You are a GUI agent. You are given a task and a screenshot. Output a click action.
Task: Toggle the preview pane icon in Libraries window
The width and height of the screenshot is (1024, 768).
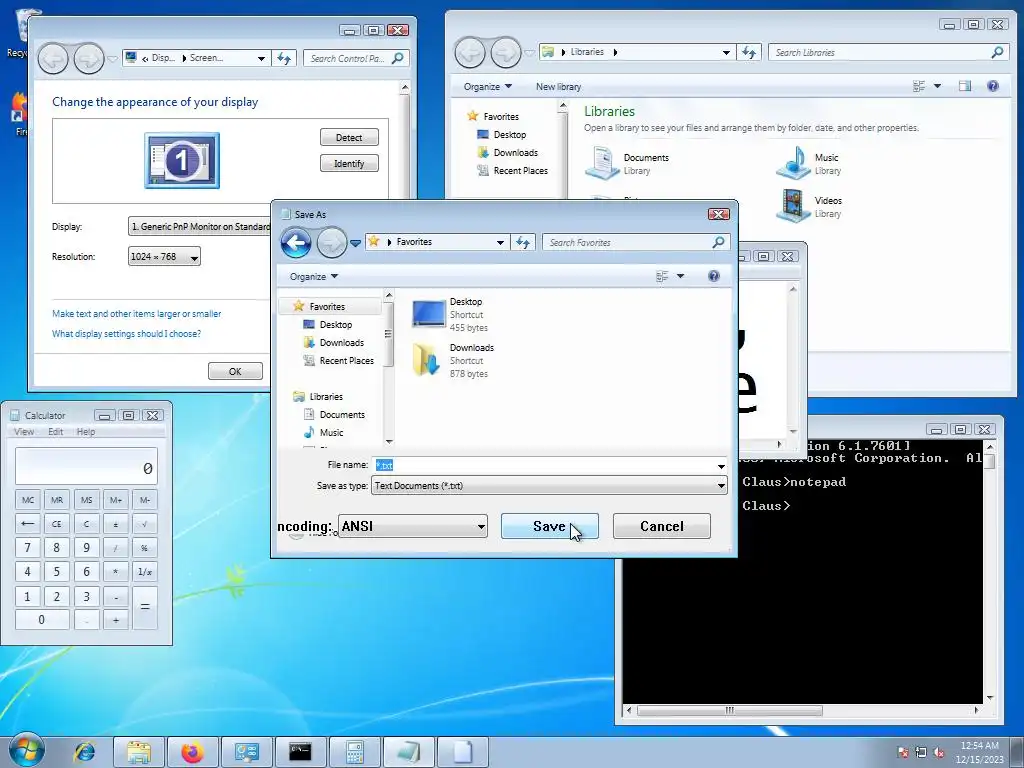coord(965,86)
